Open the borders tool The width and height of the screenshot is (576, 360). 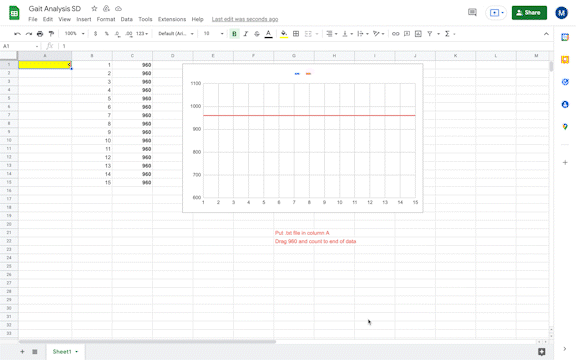[296, 34]
